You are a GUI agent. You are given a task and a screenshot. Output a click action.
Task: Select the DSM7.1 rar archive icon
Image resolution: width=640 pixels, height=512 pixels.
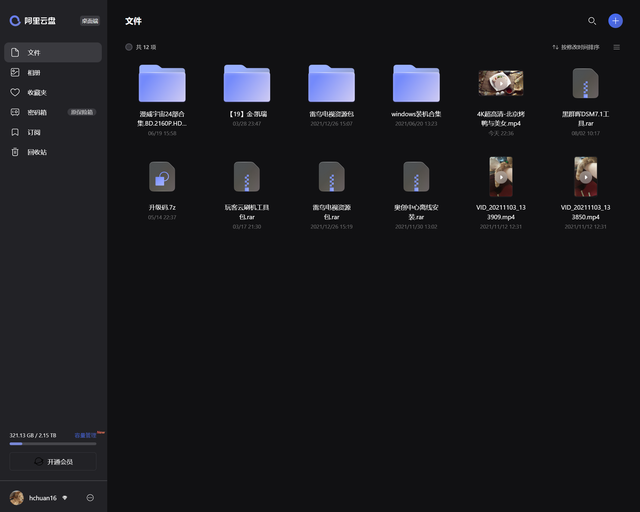(x=585, y=83)
